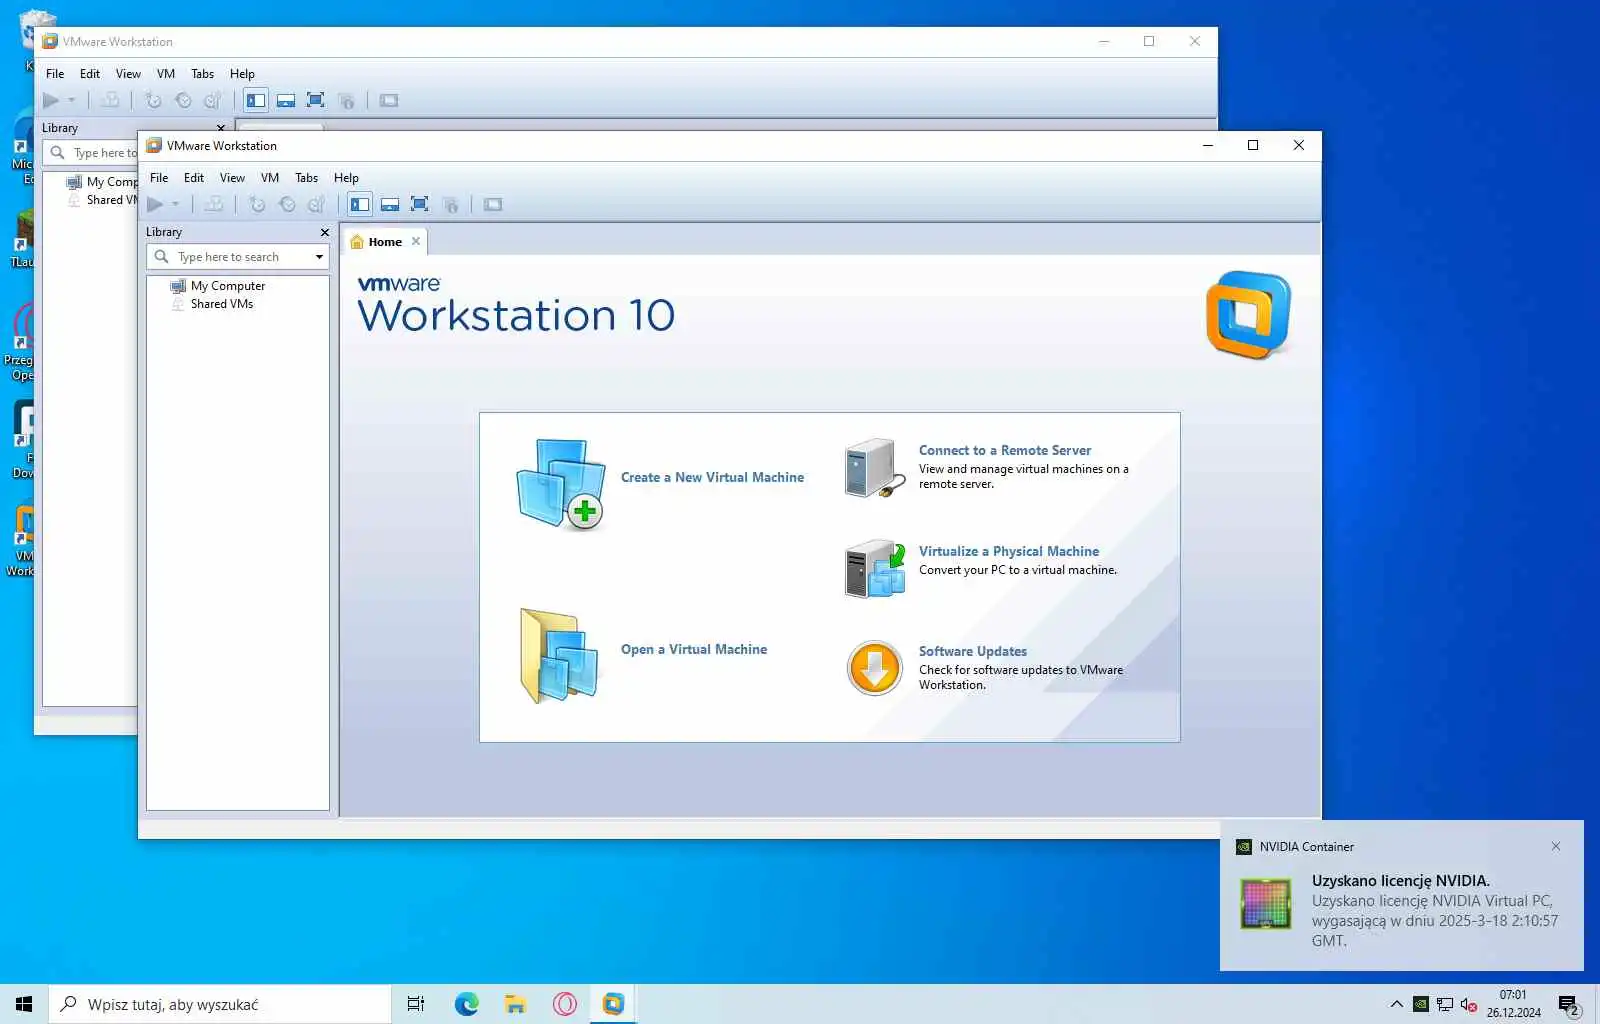Click the 'Software Updates' text link
Image resolution: width=1600 pixels, height=1024 pixels.
click(973, 652)
